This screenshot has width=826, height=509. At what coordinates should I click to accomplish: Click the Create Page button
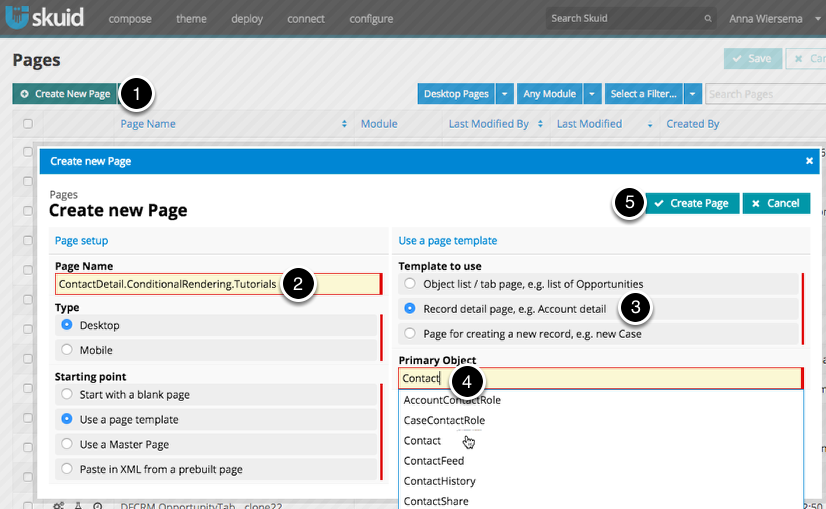pyautogui.click(x=692, y=203)
